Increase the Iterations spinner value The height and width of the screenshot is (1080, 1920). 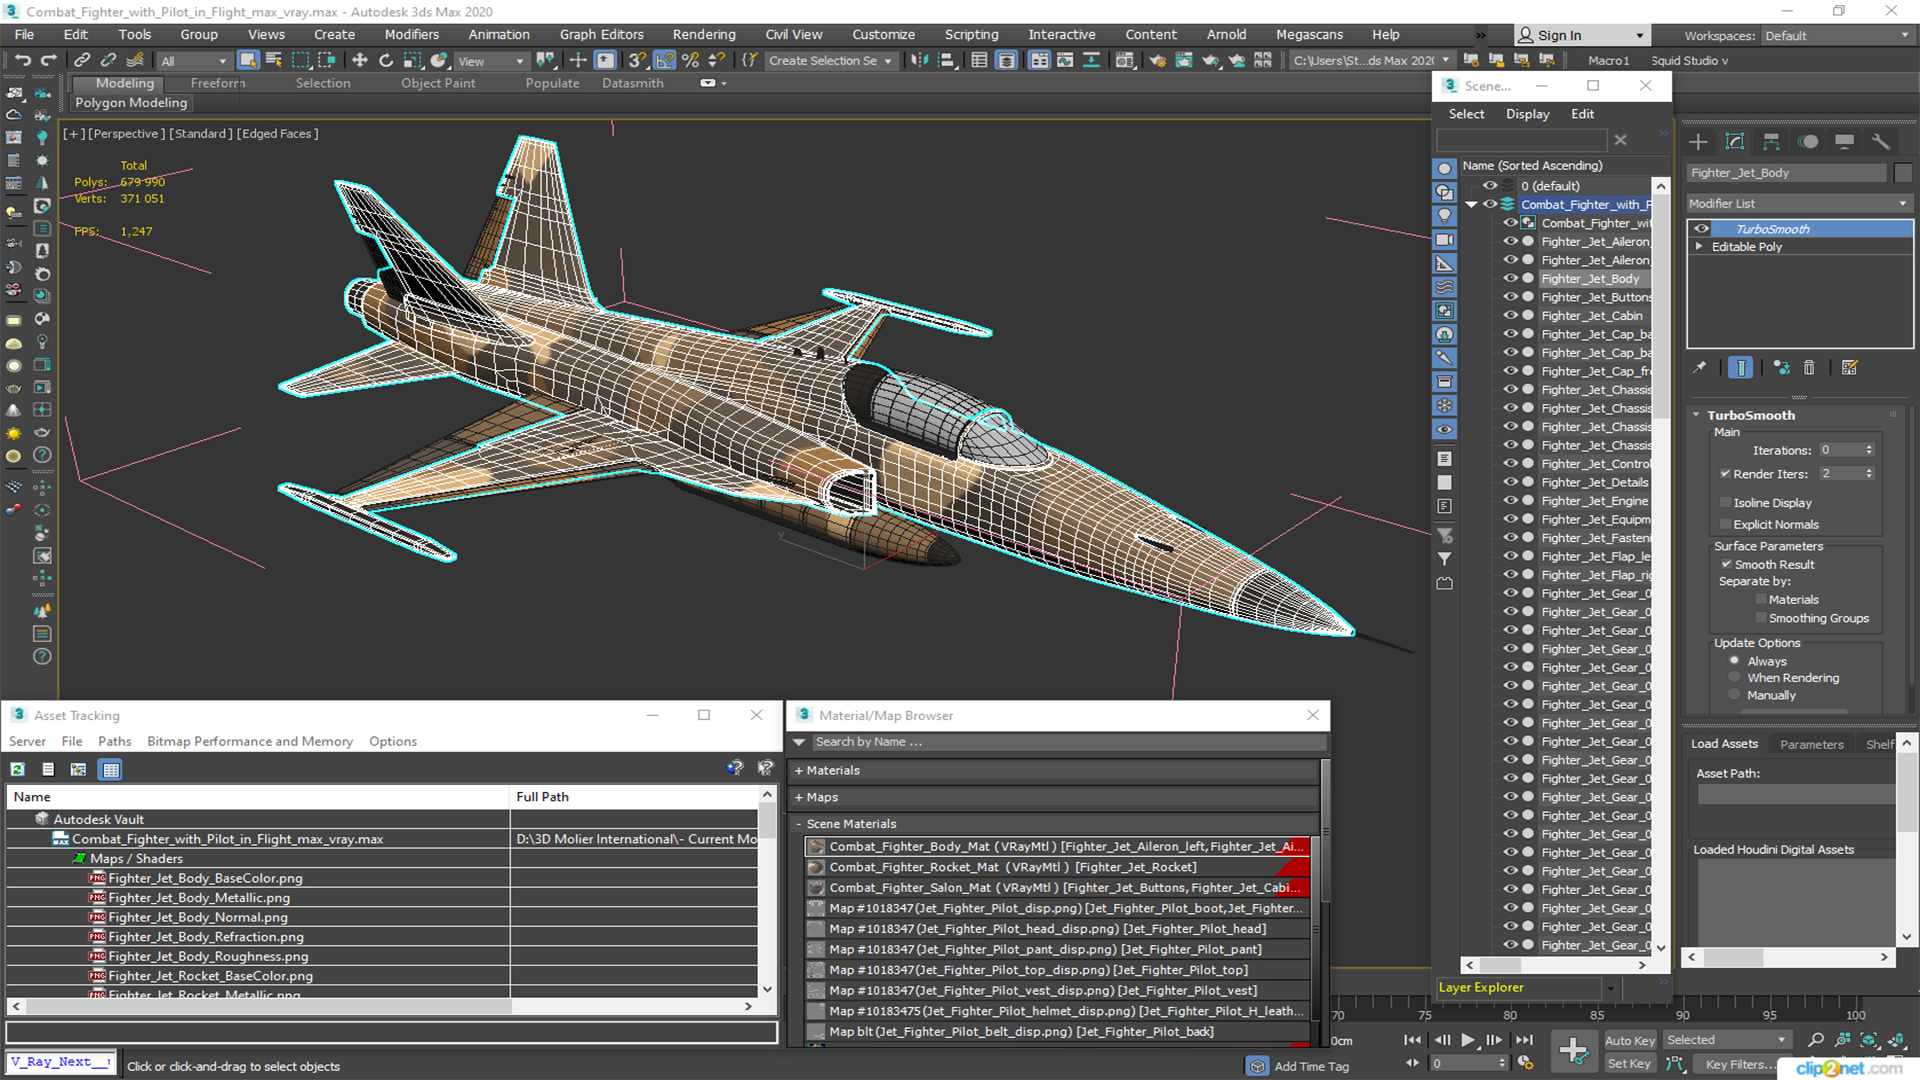click(x=1869, y=447)
